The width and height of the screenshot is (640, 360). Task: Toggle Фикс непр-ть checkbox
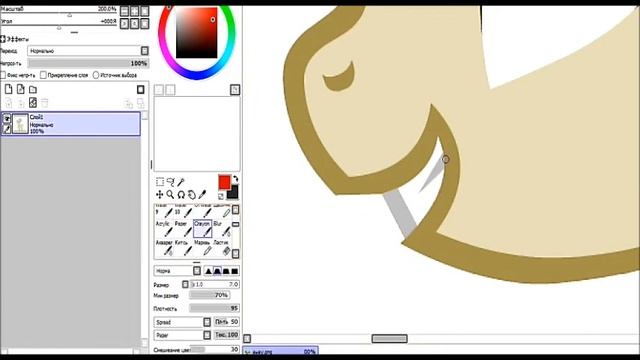(x=3, y=75)
